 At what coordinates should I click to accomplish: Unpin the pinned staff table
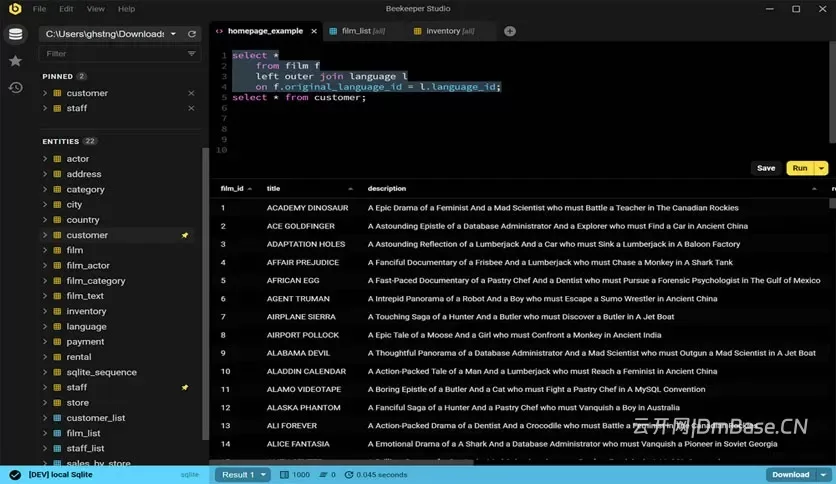(x=191, y=108)
